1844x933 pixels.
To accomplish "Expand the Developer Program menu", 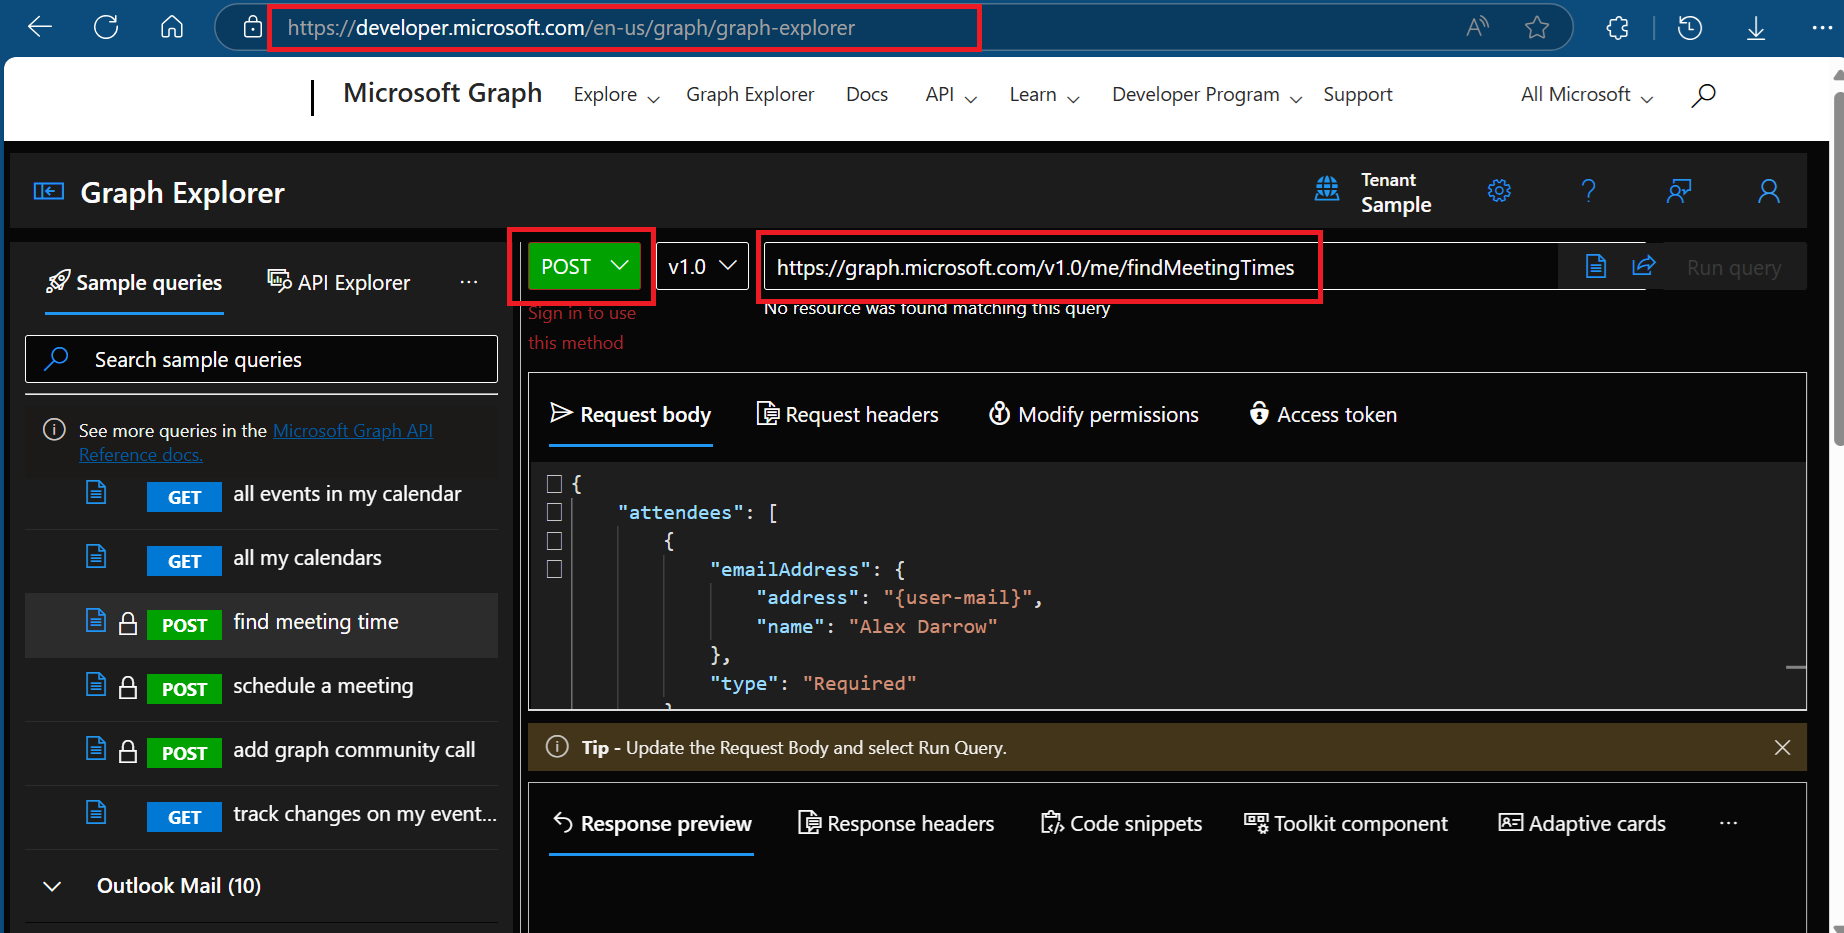I will (x=1207, y=95).
